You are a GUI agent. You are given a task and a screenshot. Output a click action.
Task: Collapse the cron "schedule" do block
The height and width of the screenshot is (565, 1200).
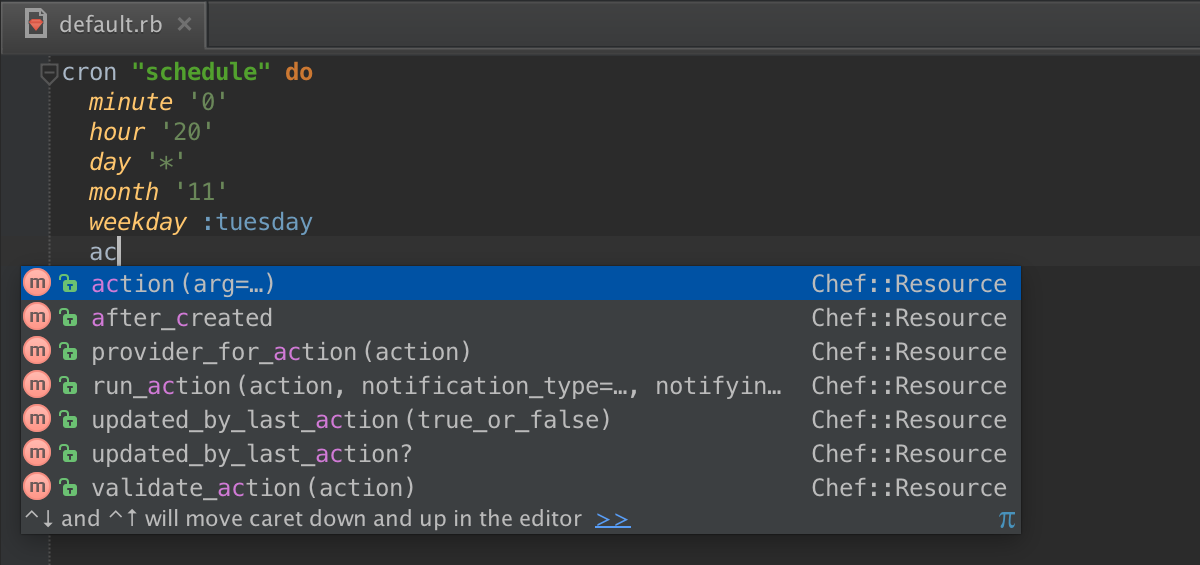point(48,72)
